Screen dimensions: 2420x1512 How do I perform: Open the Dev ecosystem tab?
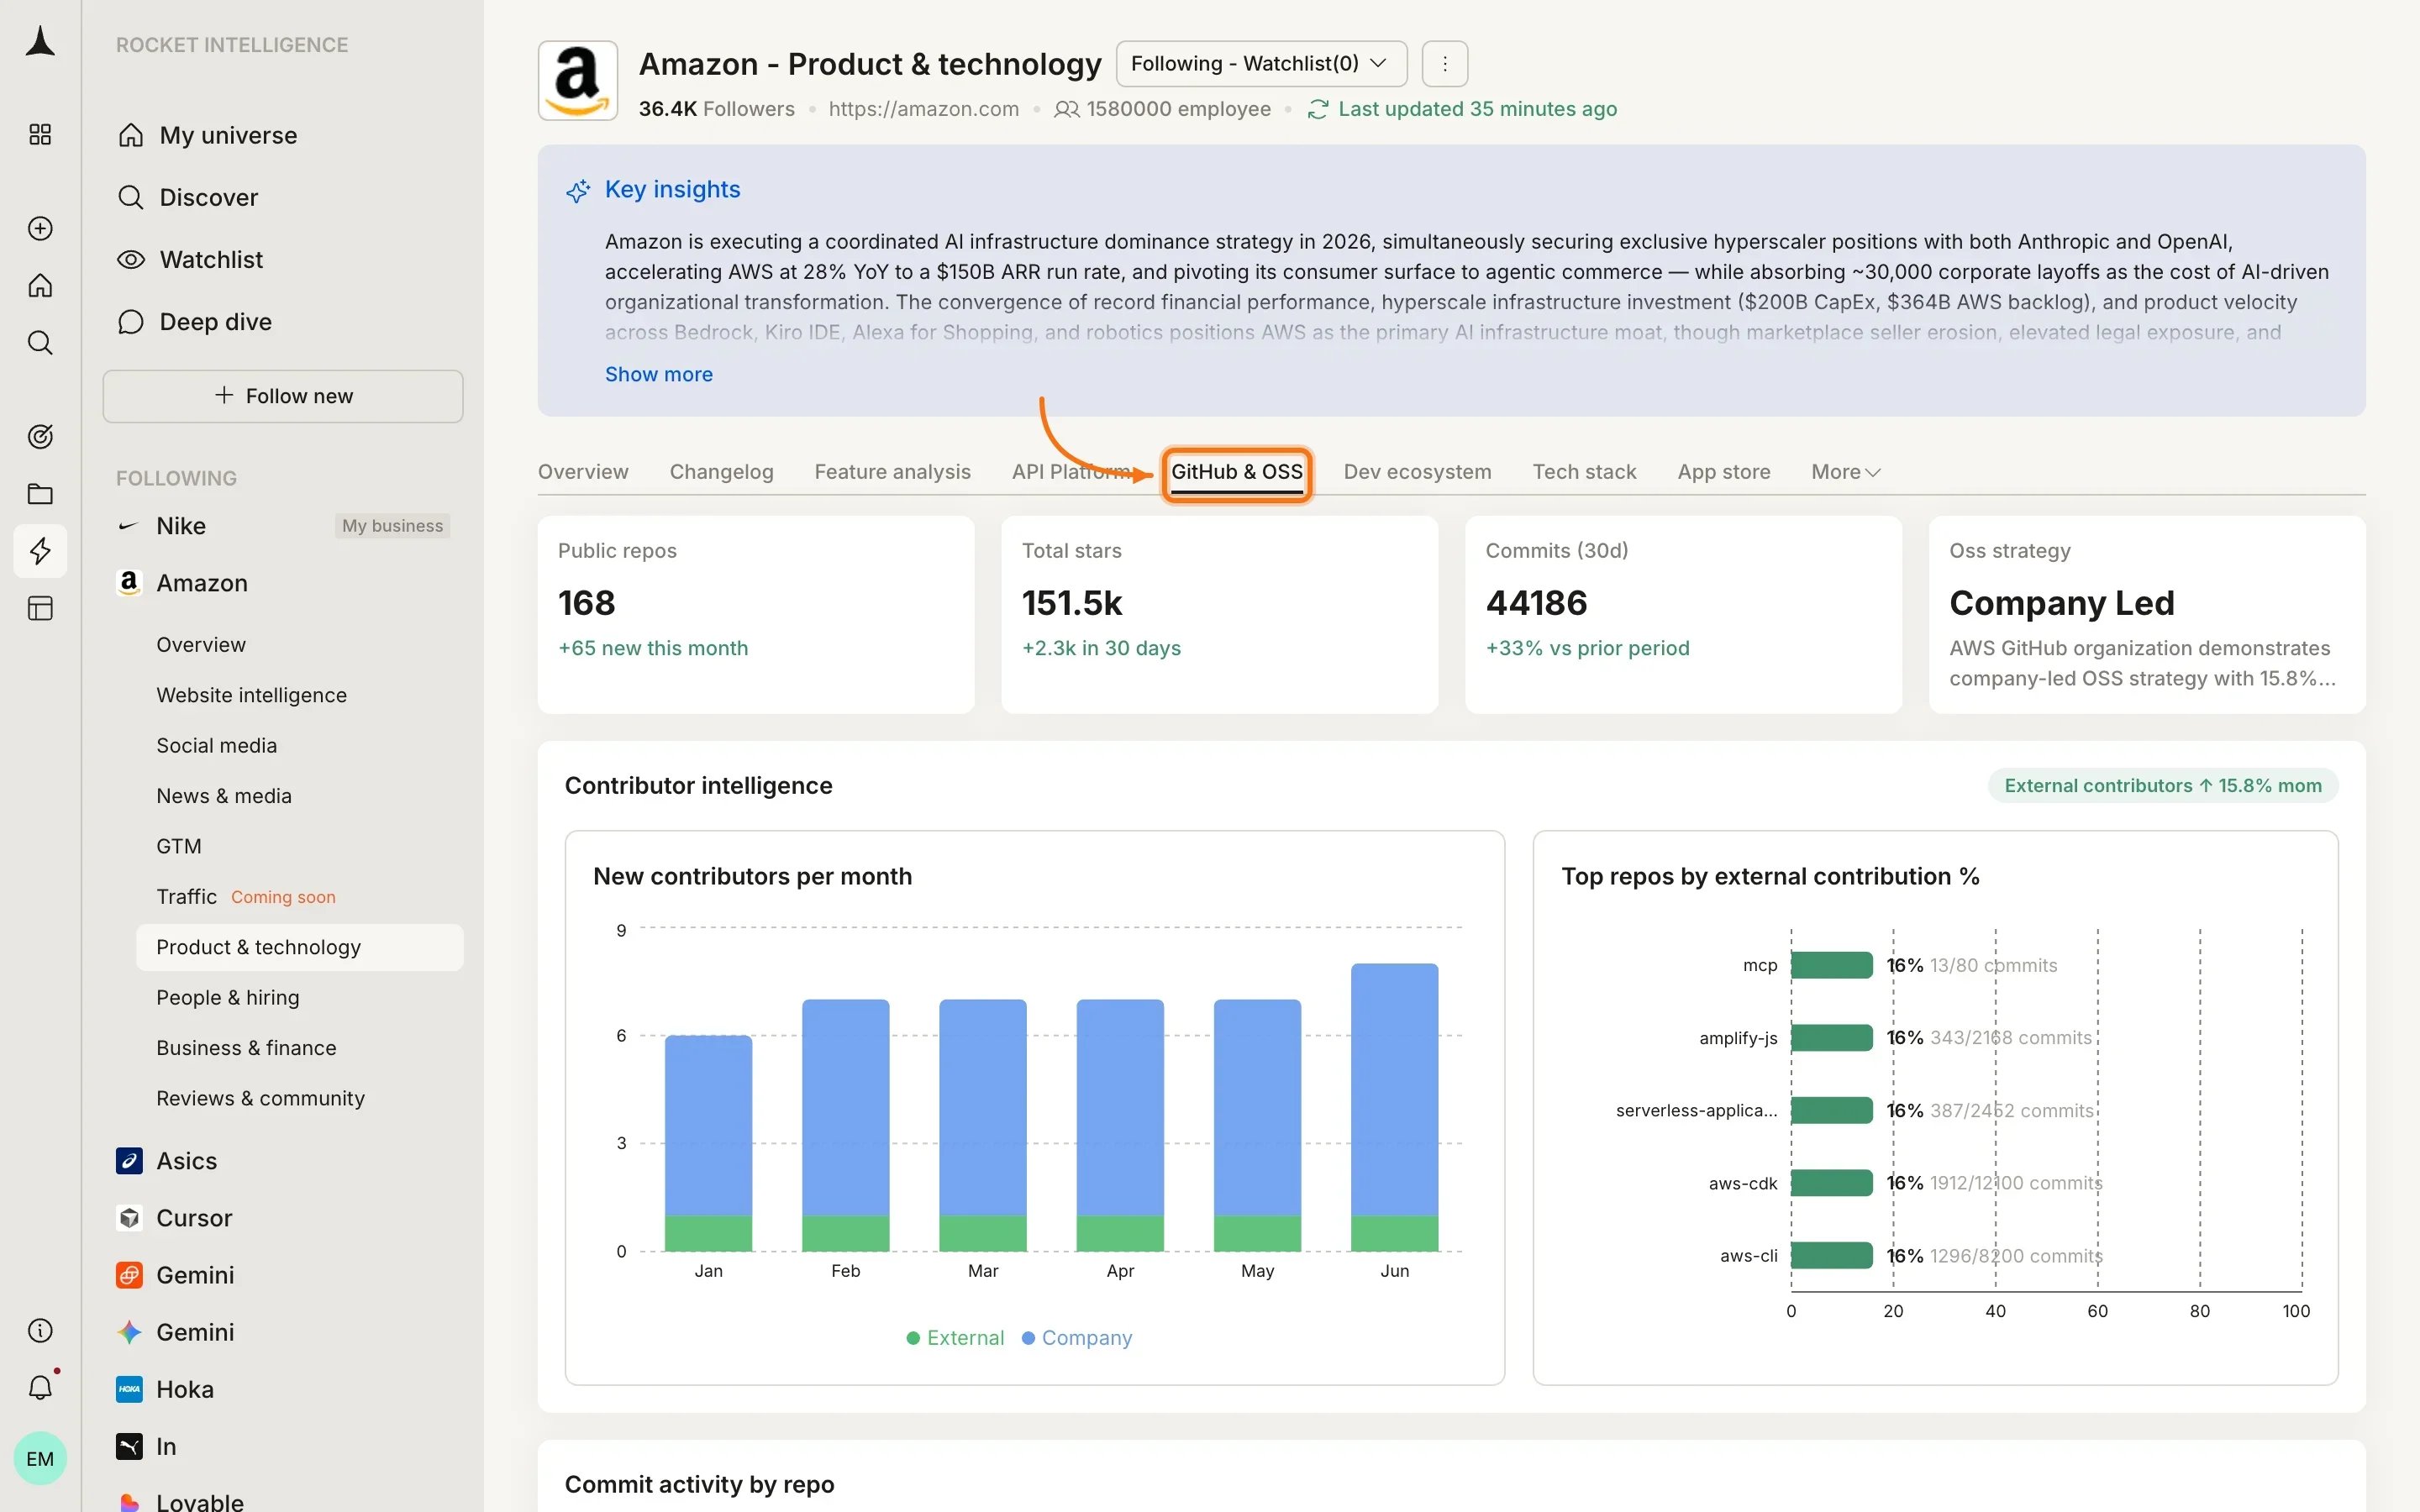click(x=1417, y=472)
